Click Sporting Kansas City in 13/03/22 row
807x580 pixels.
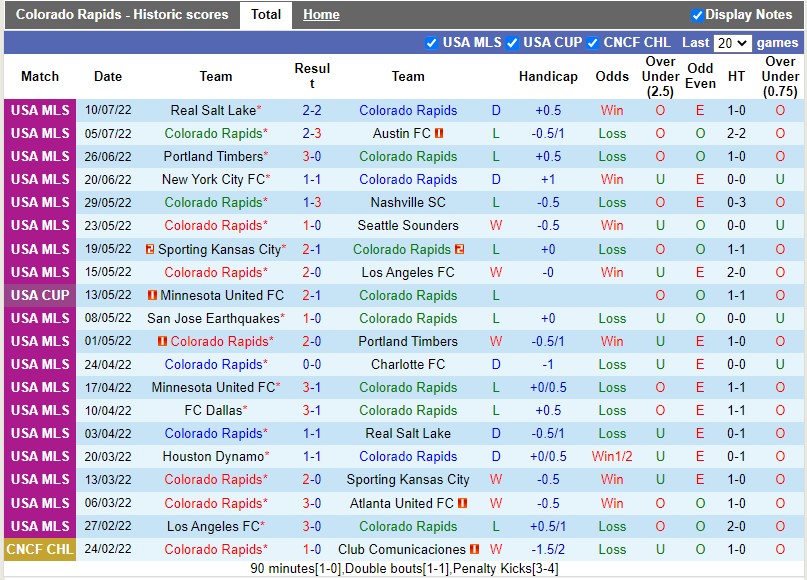(408, 480)
